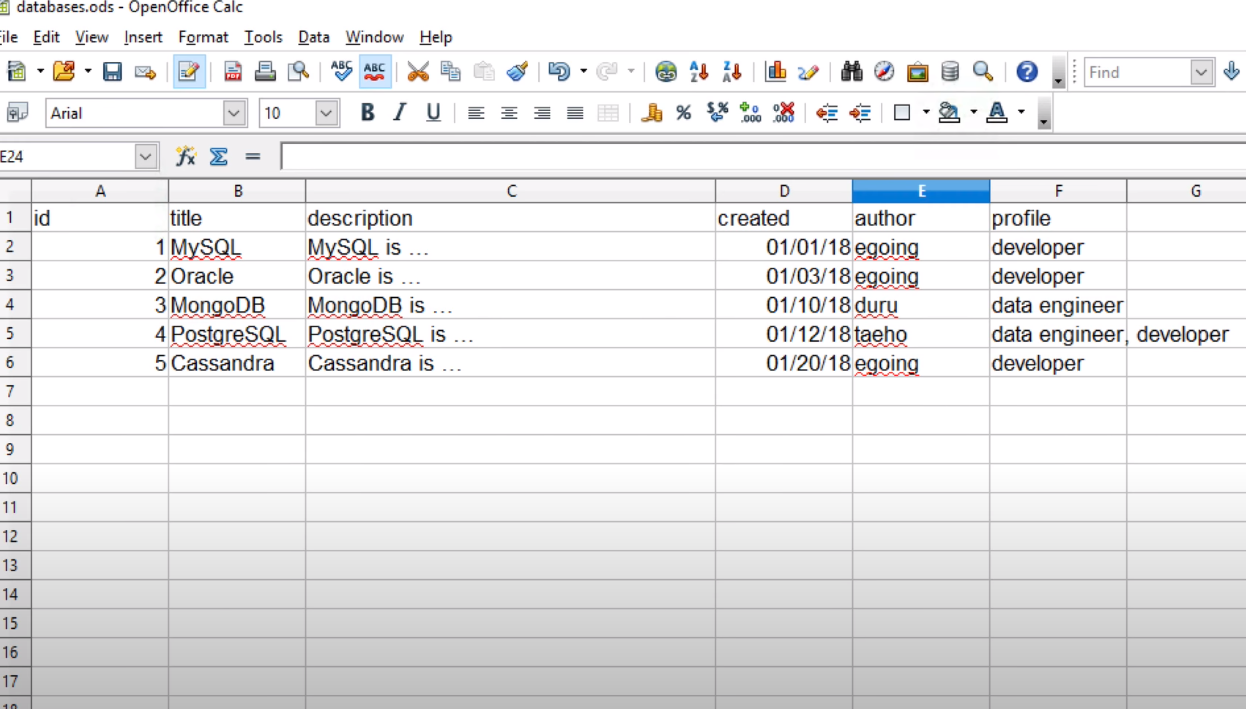Click Increase Indent icon
Screen dimensions: 1246x709
tap(860, 113)
